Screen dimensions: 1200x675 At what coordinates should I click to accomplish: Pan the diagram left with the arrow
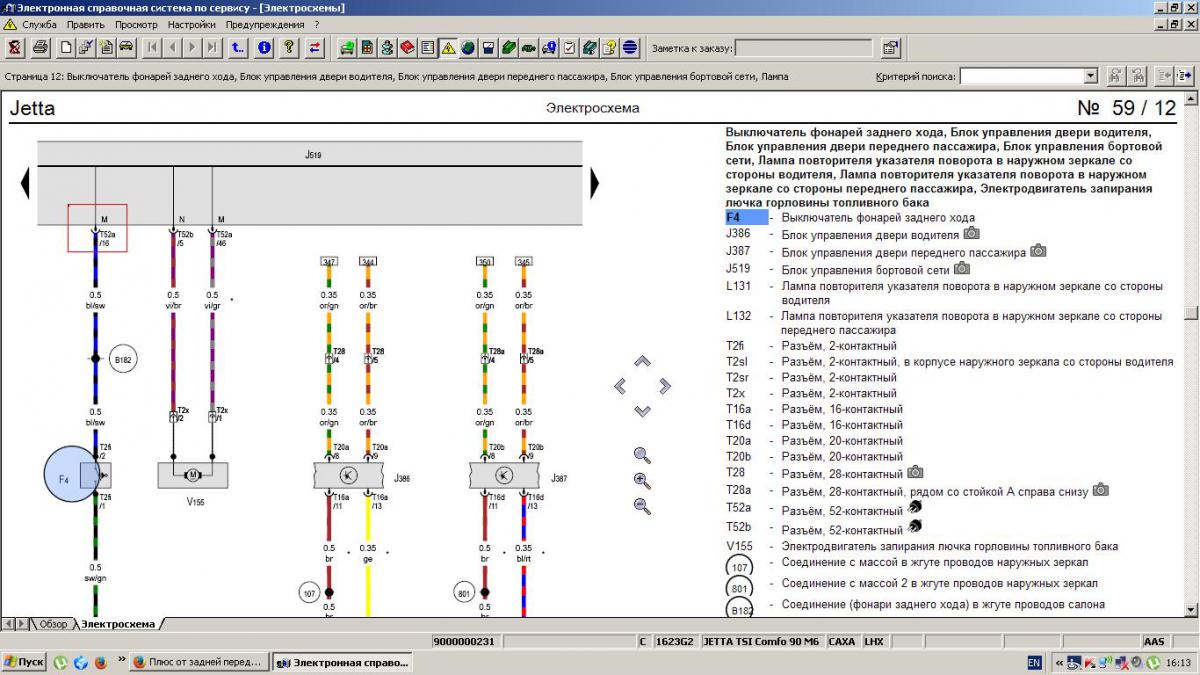[619, 386]
